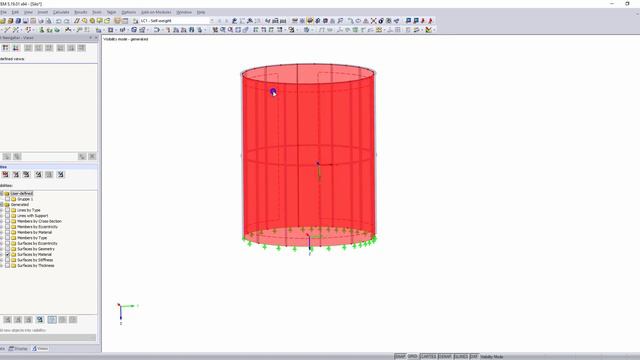This screenshot has width=640, height=360.
Task: Uncheck the Surfaces by Material checkbox
Action: tap(7, 254)
